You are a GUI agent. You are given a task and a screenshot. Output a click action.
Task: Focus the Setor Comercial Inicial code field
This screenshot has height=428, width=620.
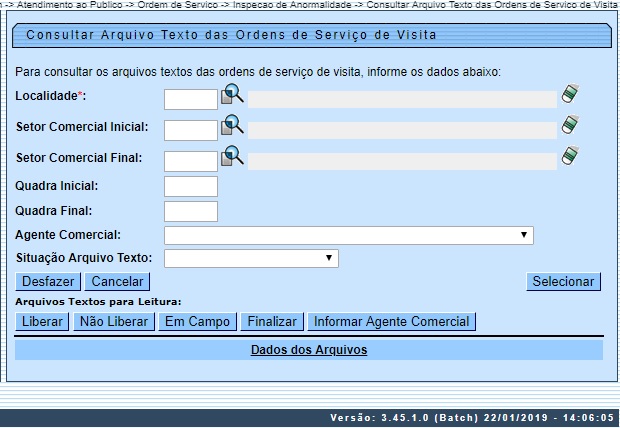[190, 130]
